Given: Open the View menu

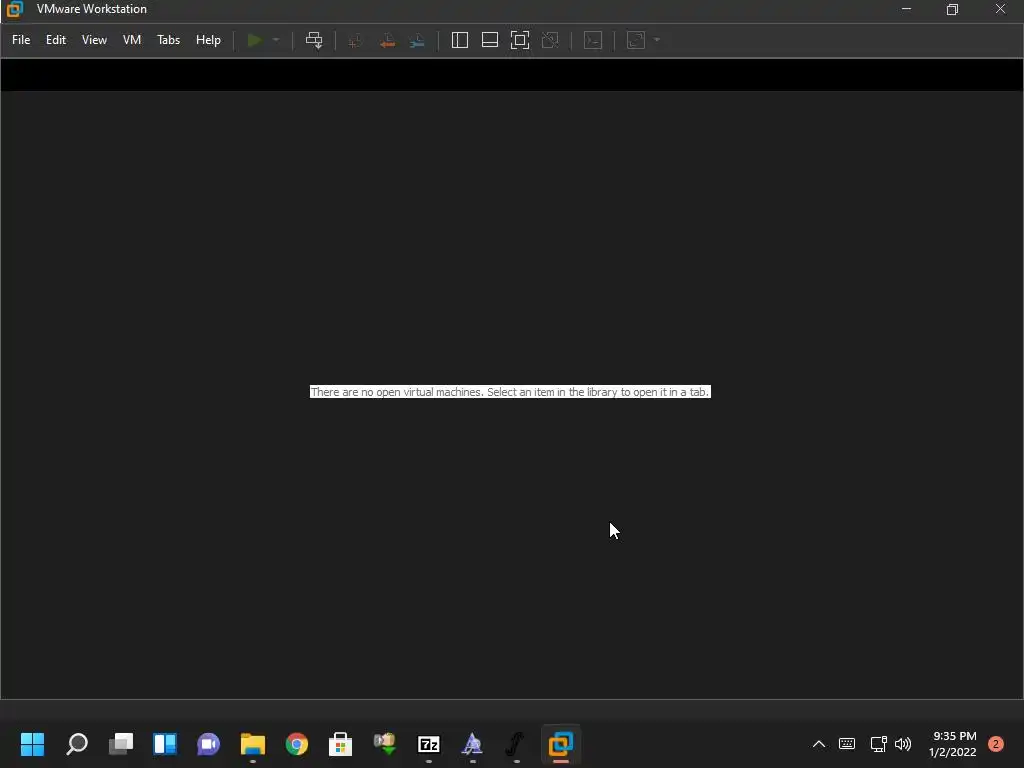Looking at the screenshot, I should tap(94, 40).
